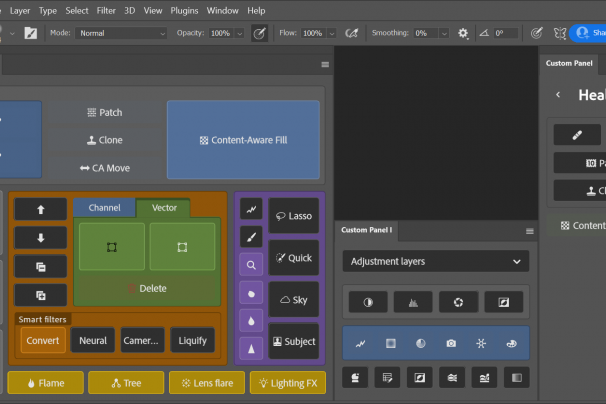Click the left vector mask icon in green panel

click(112, 247)
